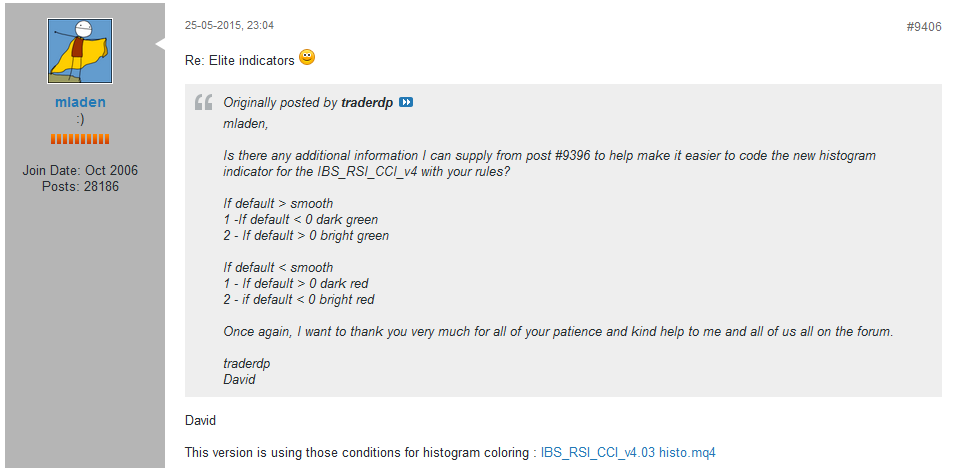
Task: Click the 25-05-2015, 23:04 post timestamp
Action: tap(229, 25)
